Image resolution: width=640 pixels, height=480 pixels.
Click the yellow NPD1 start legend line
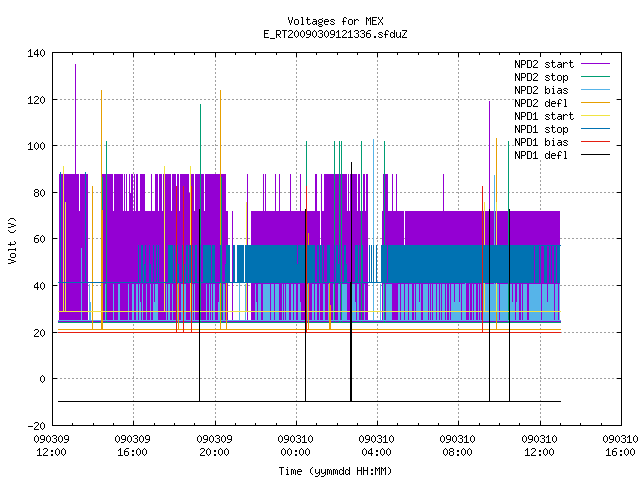pyautogui.click(x=595, y=116)
